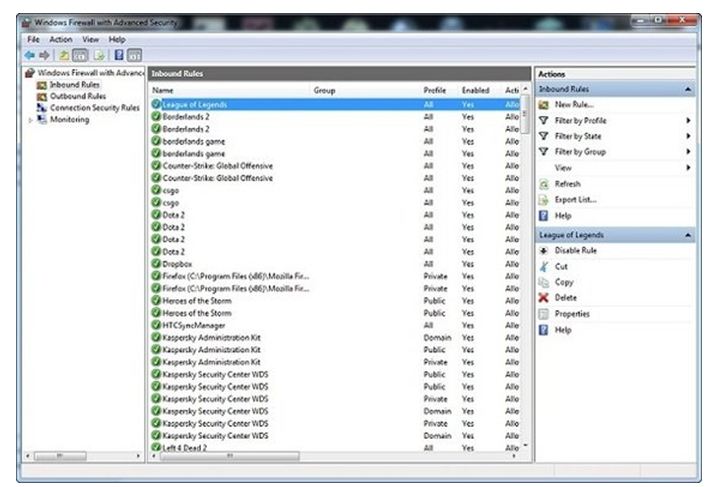Click the Connection Security Rules tree icon

tap(42, 108)
